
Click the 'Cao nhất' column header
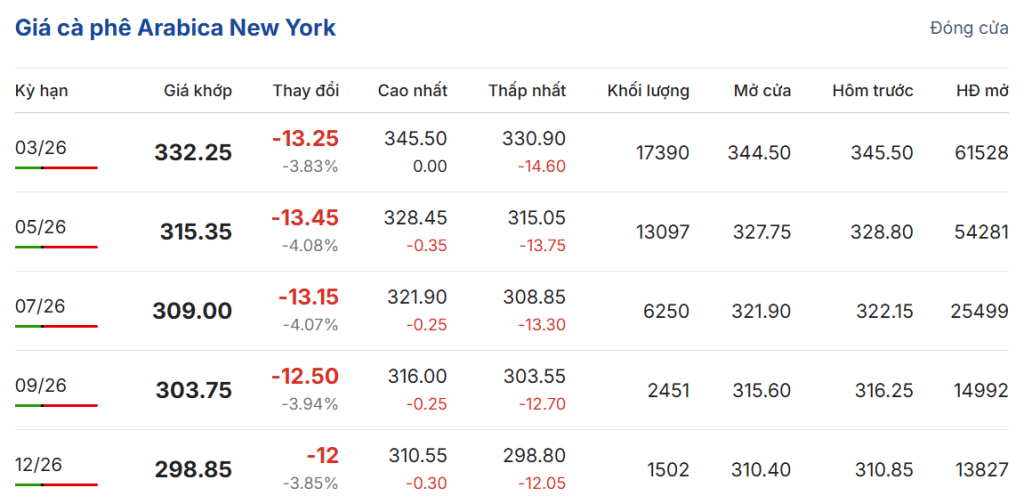[x=412, y=91]
